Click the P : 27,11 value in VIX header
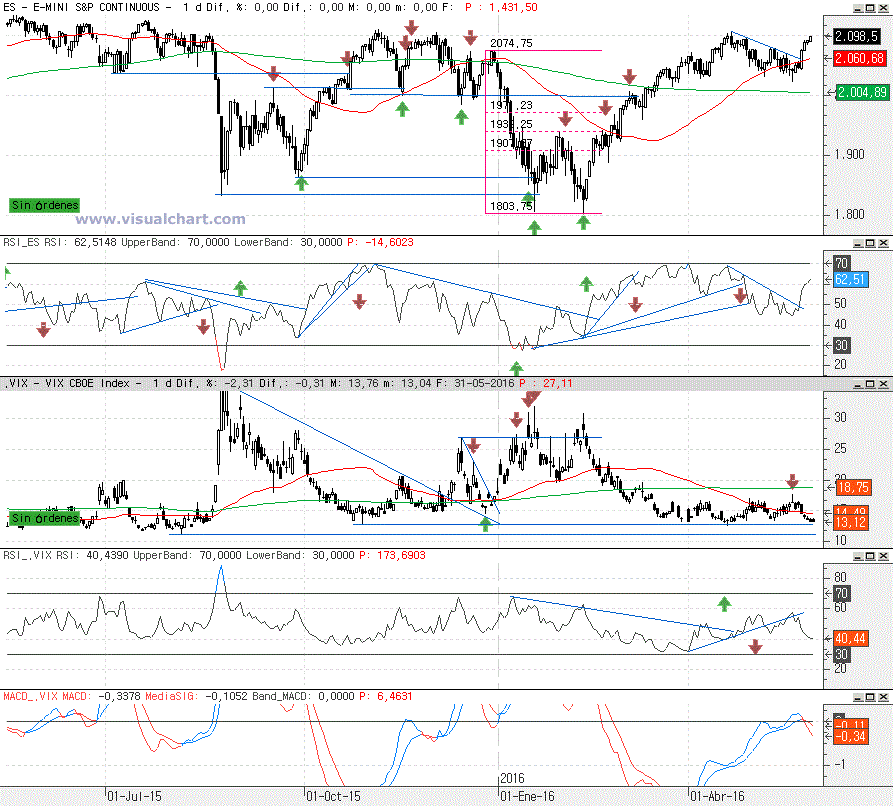Image resolution: width=893 pixels, height=806 pixels. (x=546, y=383)
